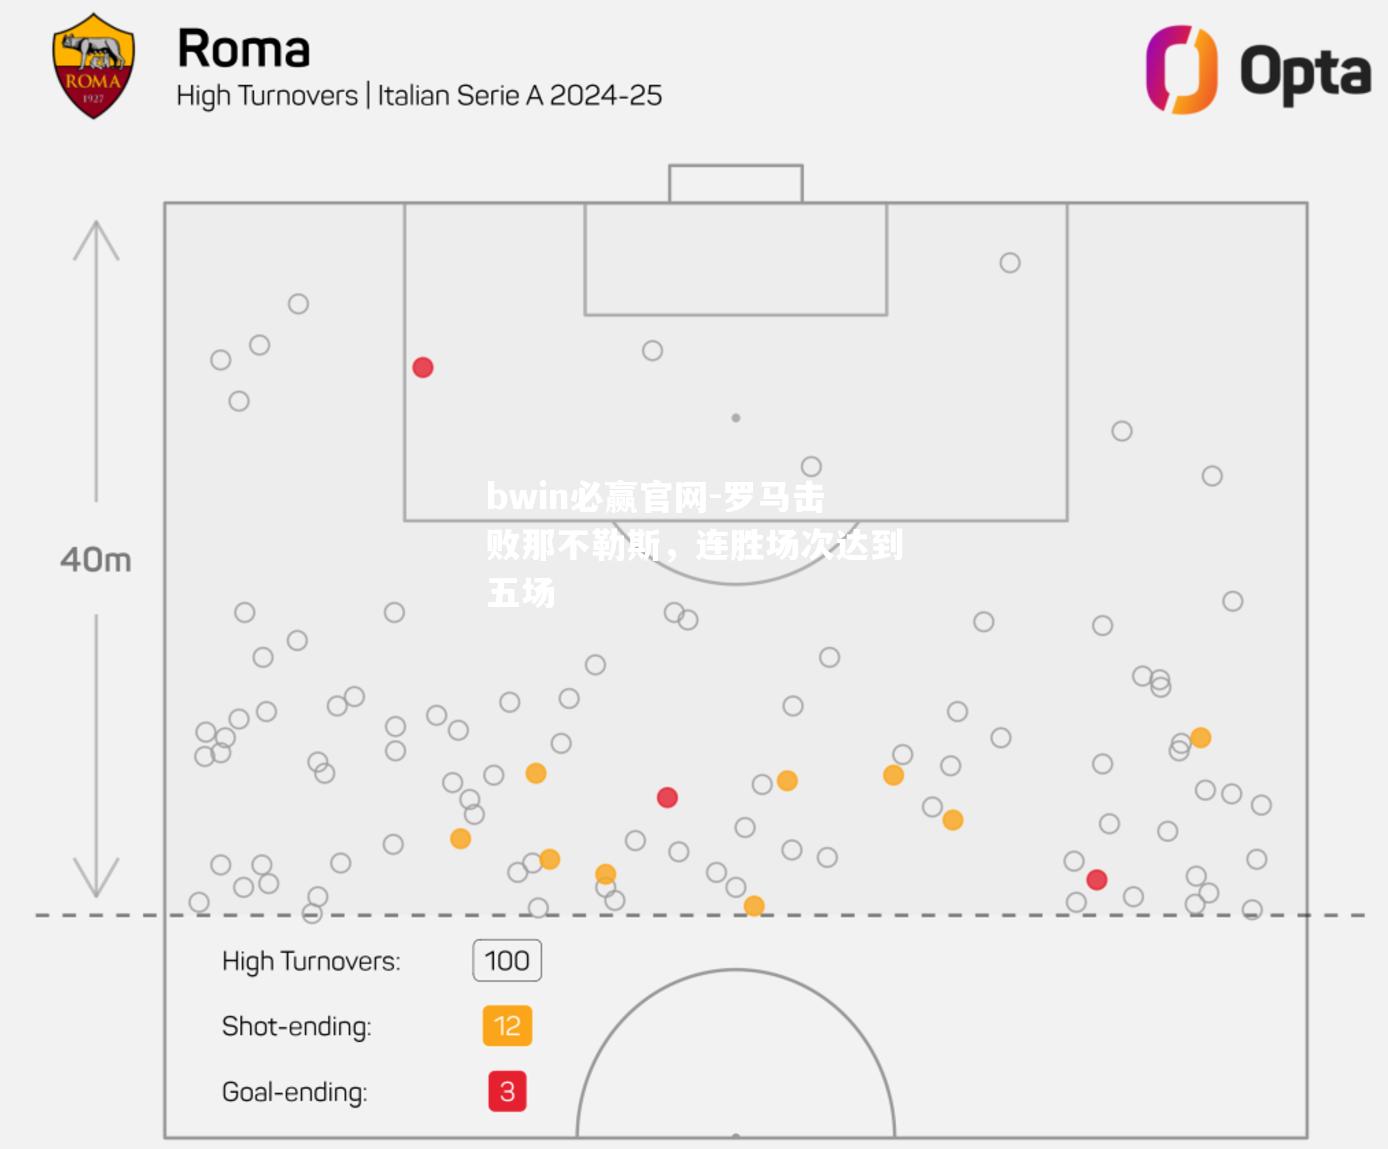The width and height of the screenshot is (1388, 1149).
Task: Select the orange Shot-ending 12 badge
Action: pyautogui.click(x=507, y=1026)
